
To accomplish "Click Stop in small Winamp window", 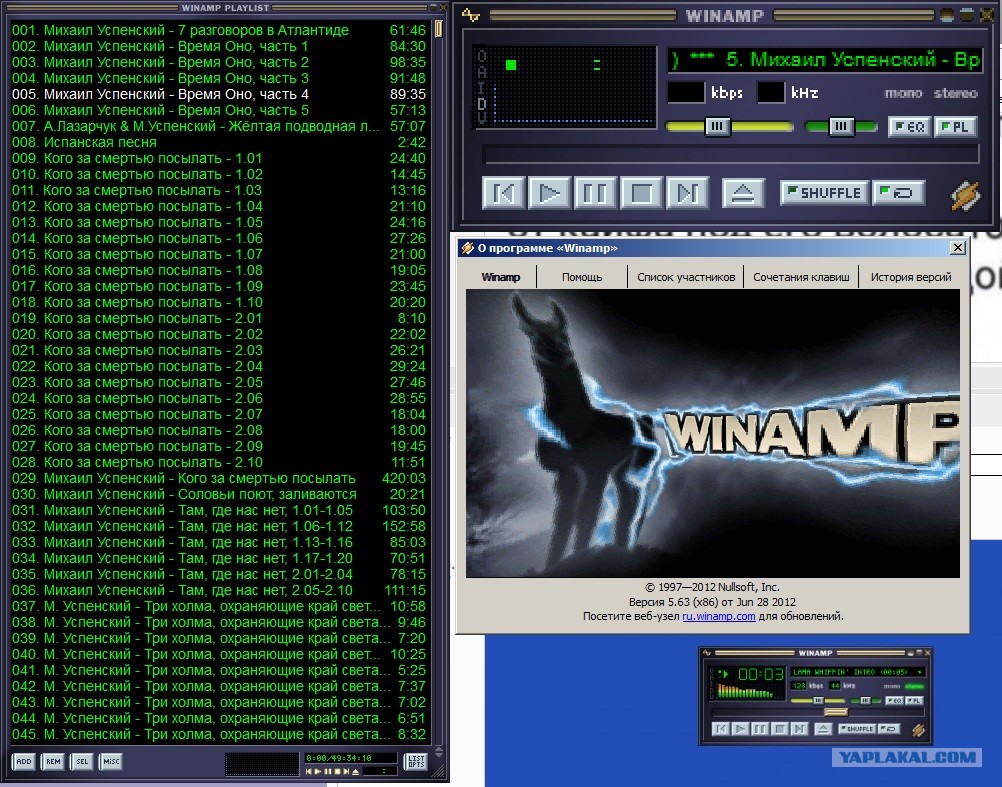I will (779, 729).
